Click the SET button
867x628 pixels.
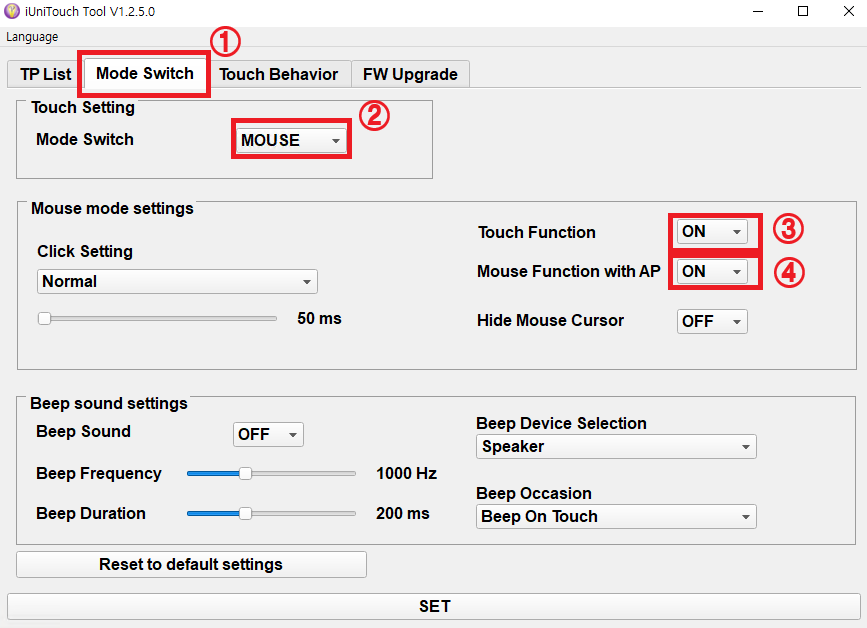click(x=434, y=606)
